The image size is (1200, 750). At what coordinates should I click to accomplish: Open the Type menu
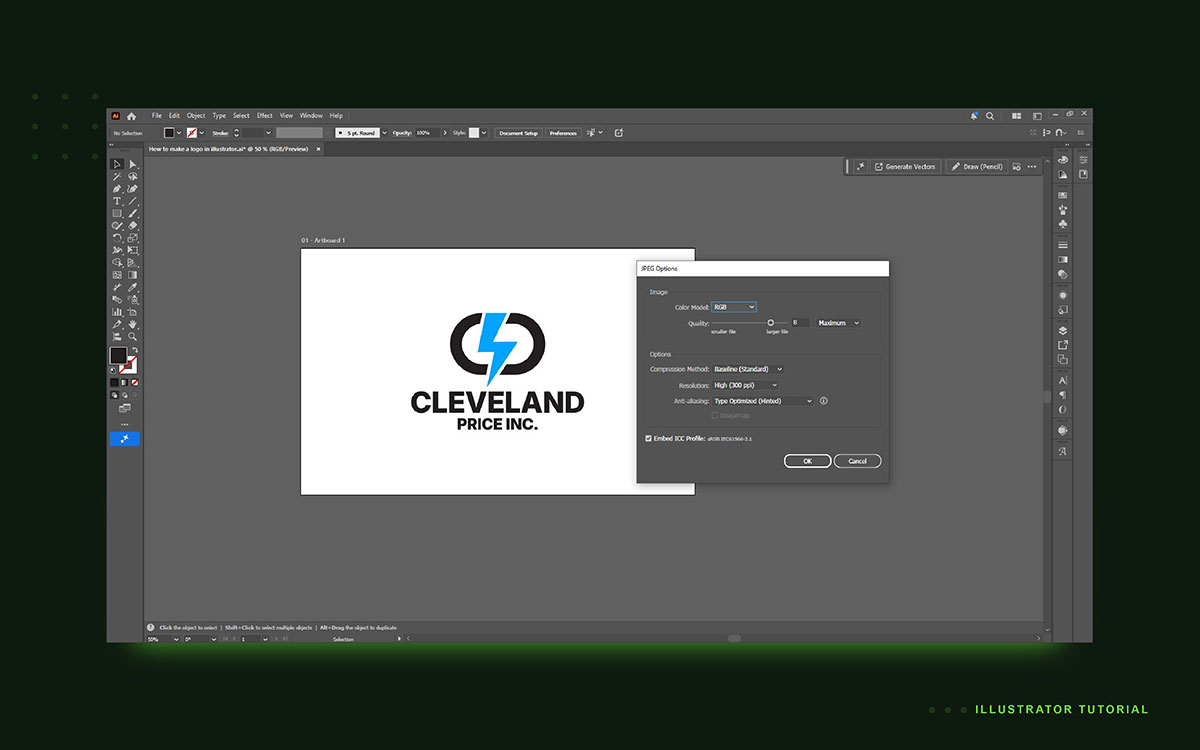[x=219, y=116]
